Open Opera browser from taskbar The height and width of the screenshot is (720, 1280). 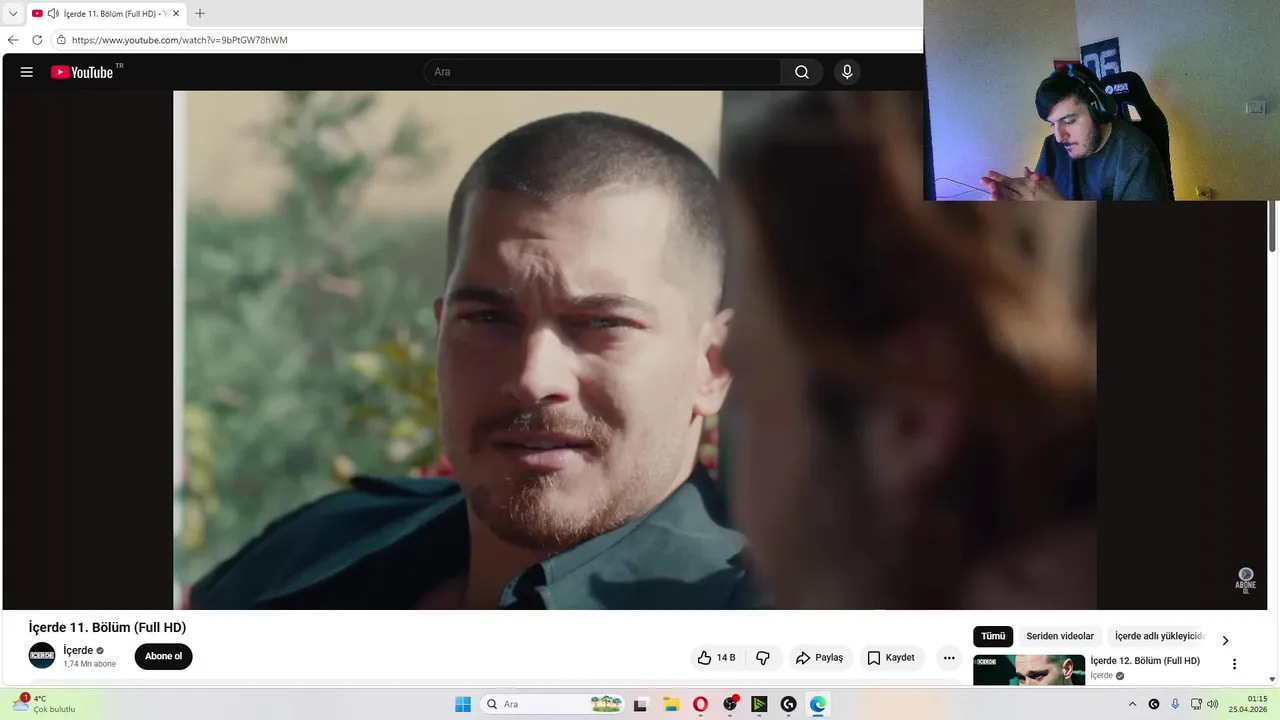coord(700,704)
